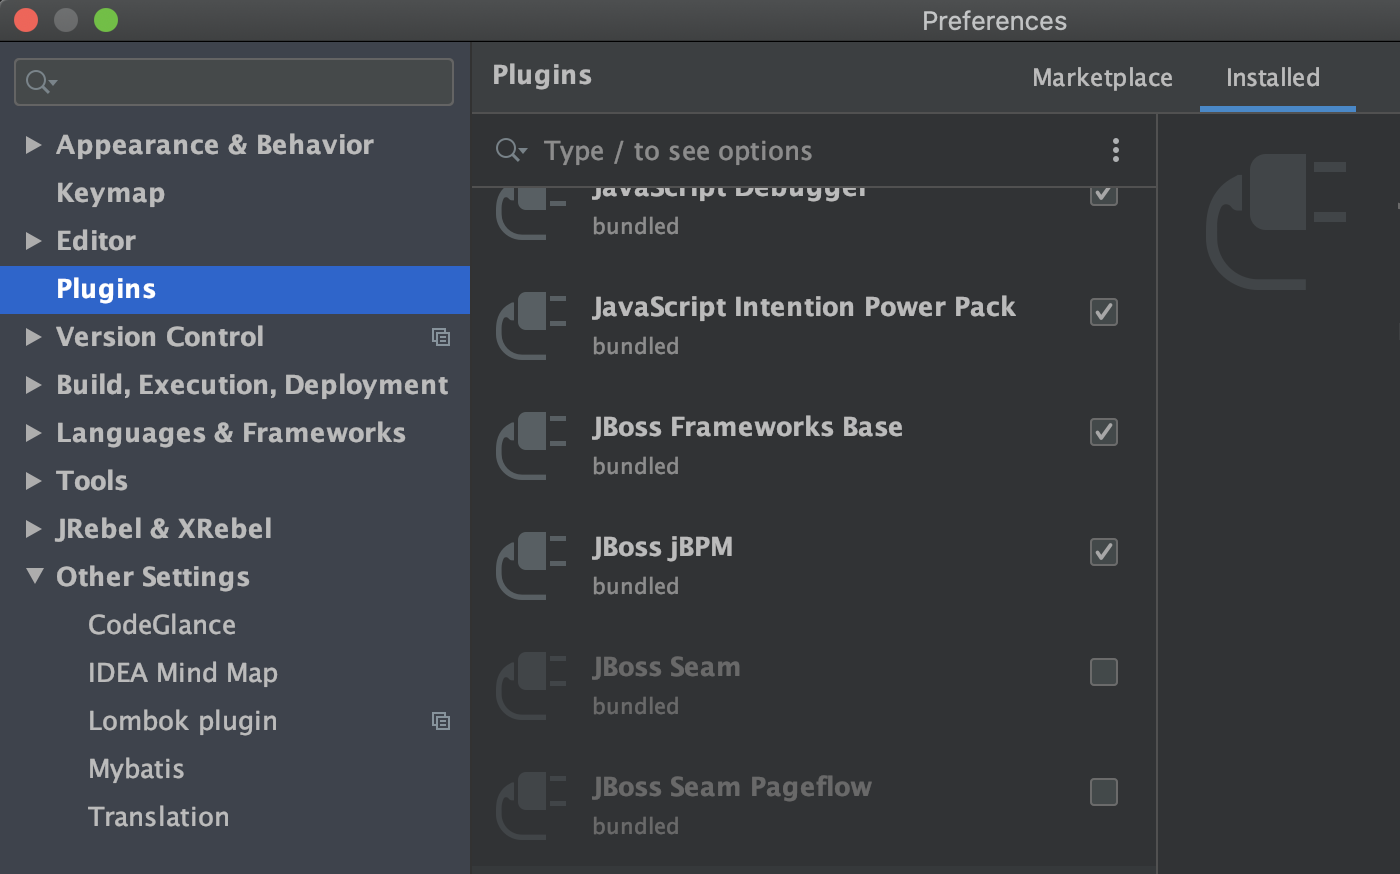Click the settings search field
The width and height of the screenshot is (1400, 874).
(x=250, y=82)
